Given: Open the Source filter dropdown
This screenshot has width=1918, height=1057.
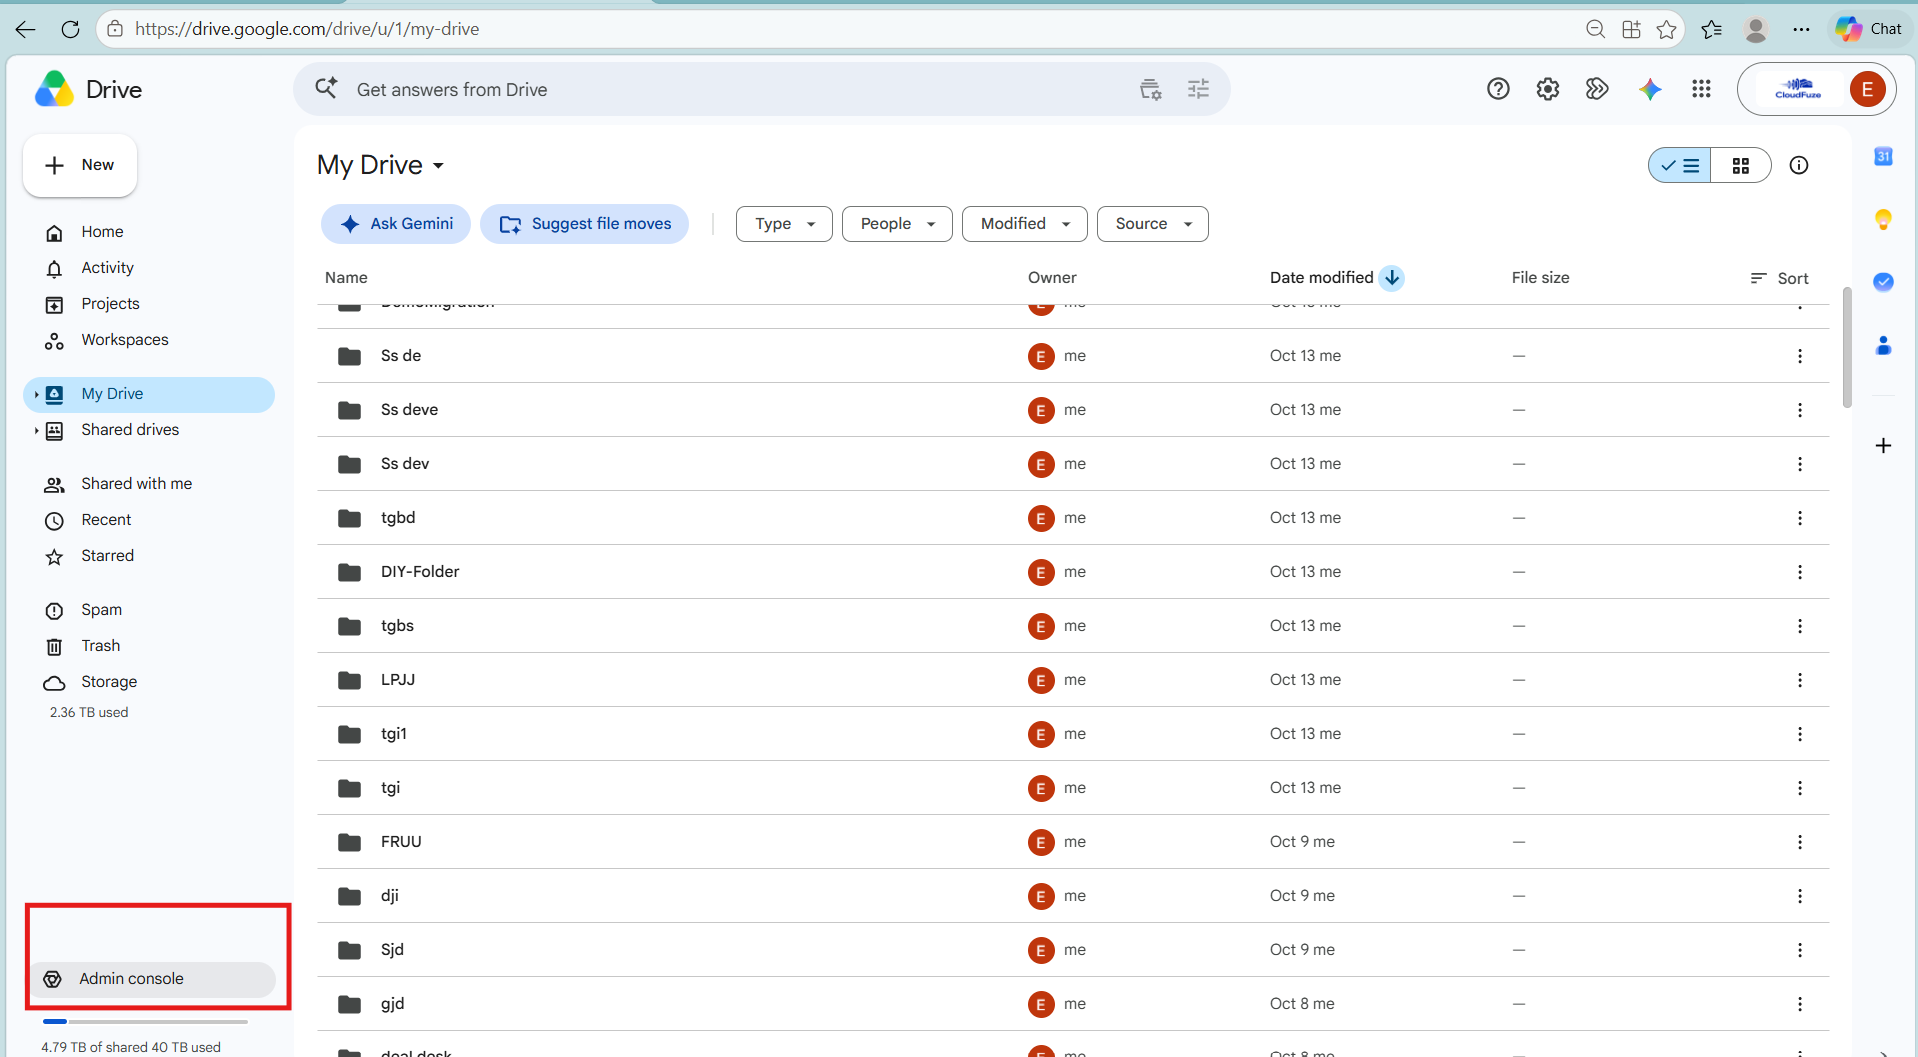Looking at the screenshot, I should click(1153, 224).
